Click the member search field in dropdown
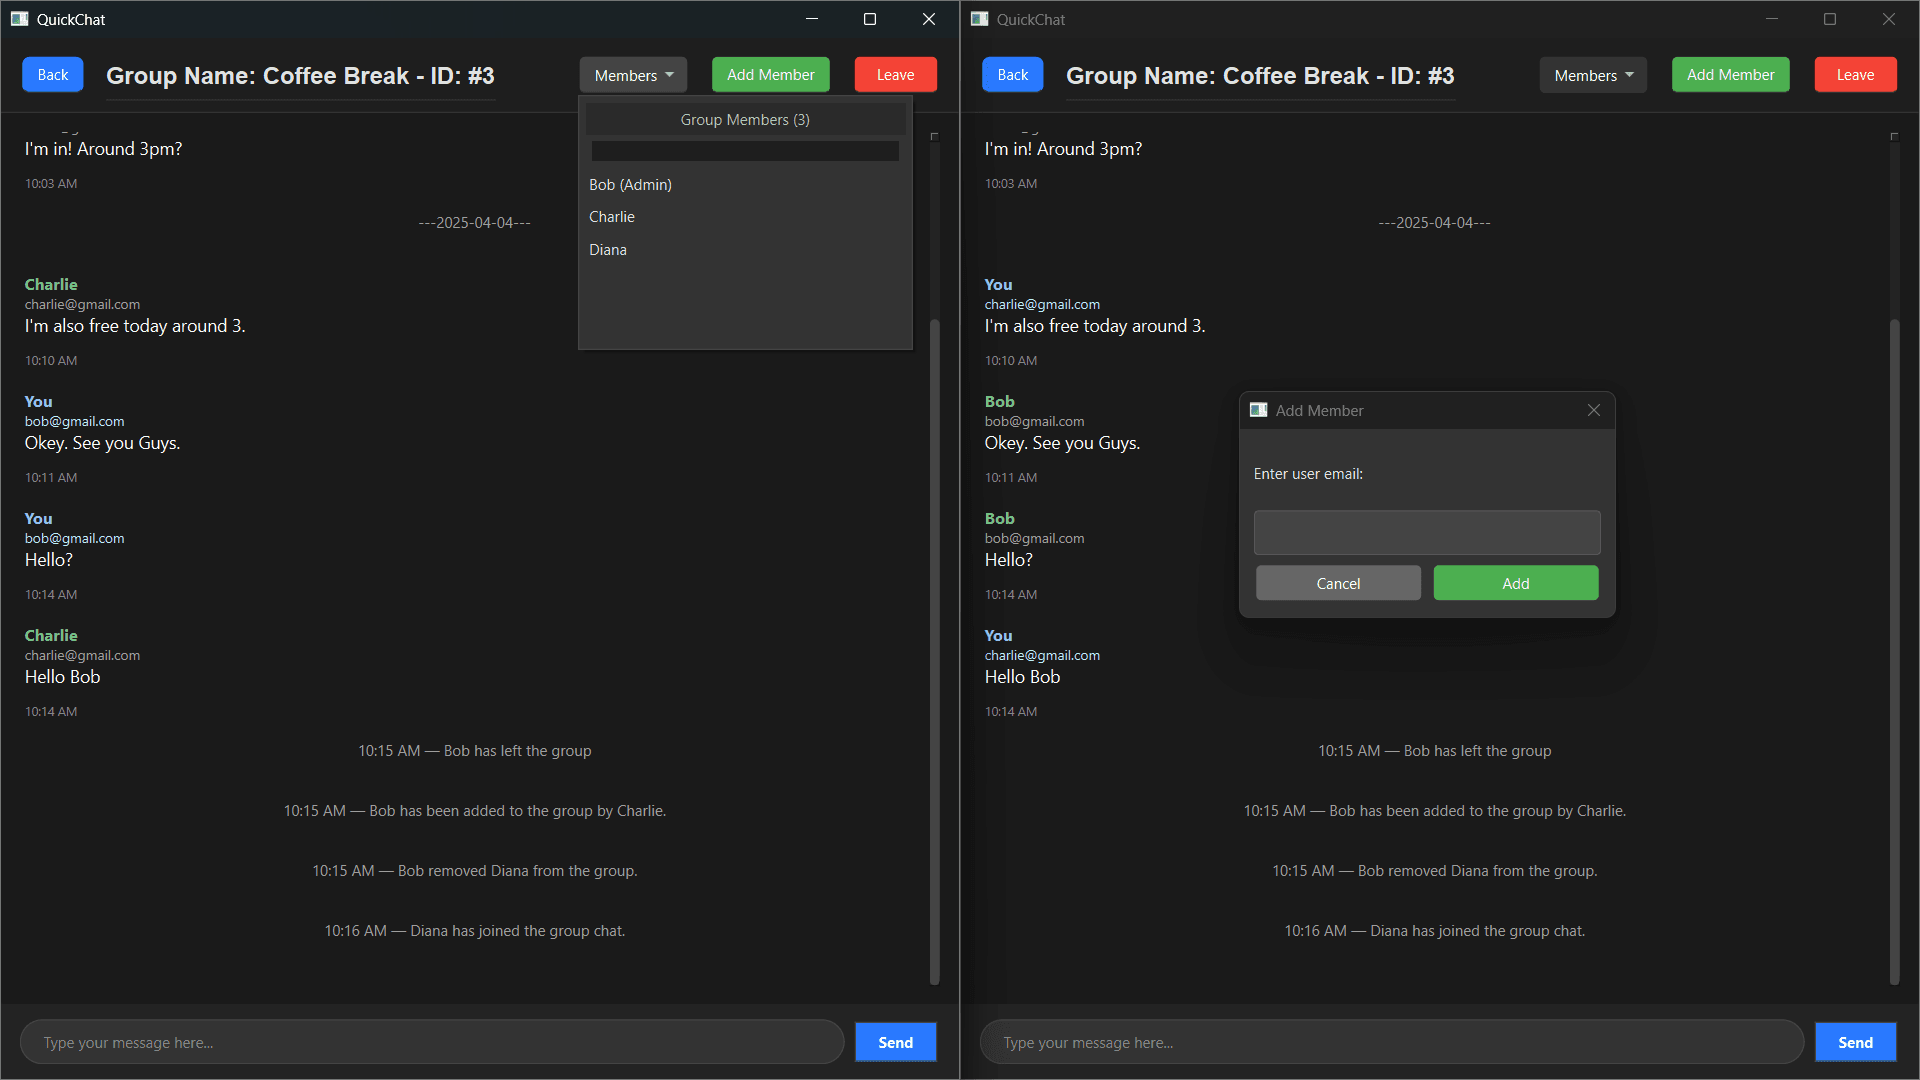 click(745, 151)
